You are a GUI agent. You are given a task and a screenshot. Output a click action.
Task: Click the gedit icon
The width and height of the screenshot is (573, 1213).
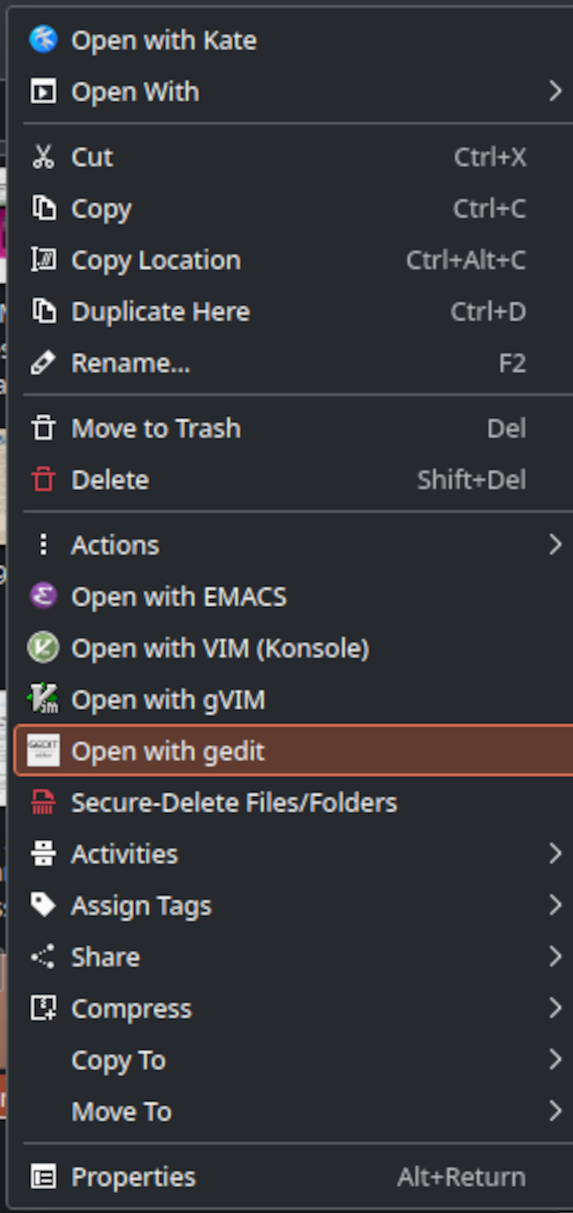(43, 751)
